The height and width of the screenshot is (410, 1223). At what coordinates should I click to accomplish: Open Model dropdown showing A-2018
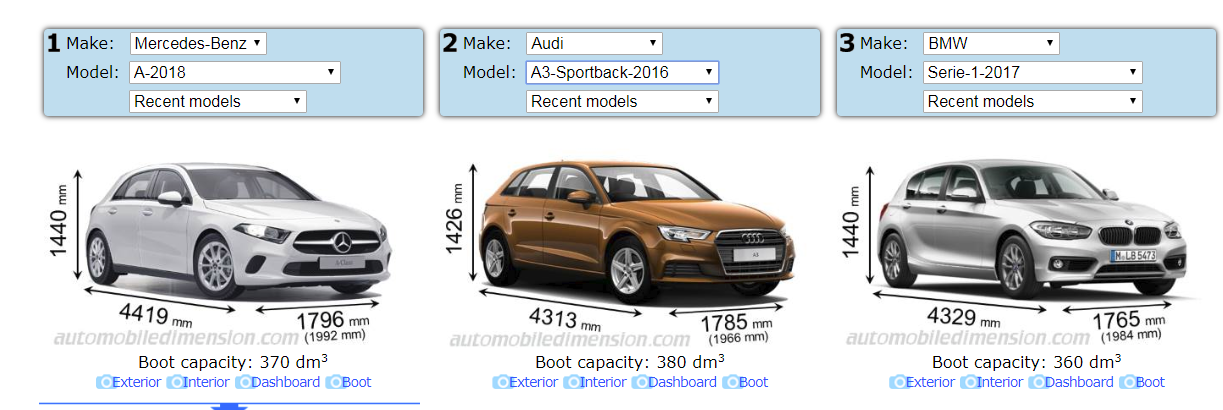coord(235,72)
